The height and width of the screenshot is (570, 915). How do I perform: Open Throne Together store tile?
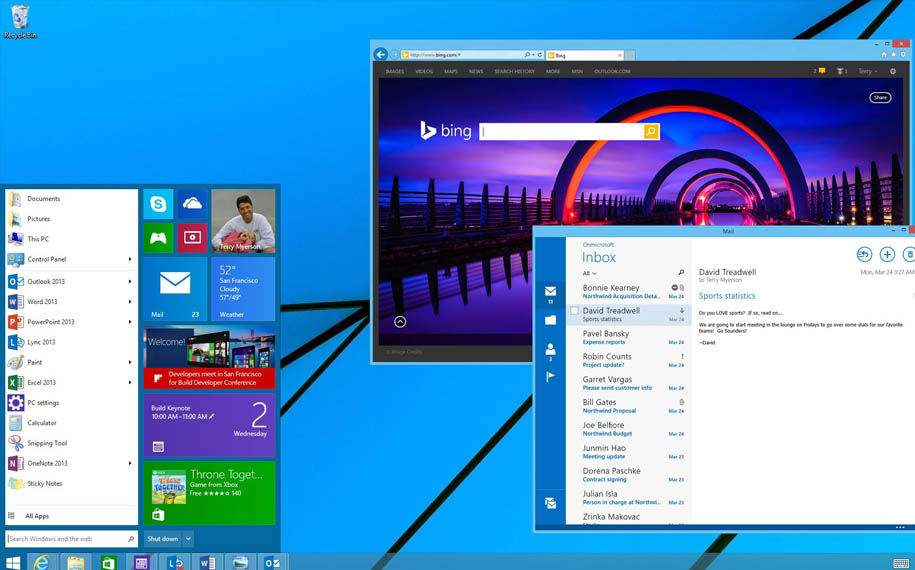tap(209, 493)
